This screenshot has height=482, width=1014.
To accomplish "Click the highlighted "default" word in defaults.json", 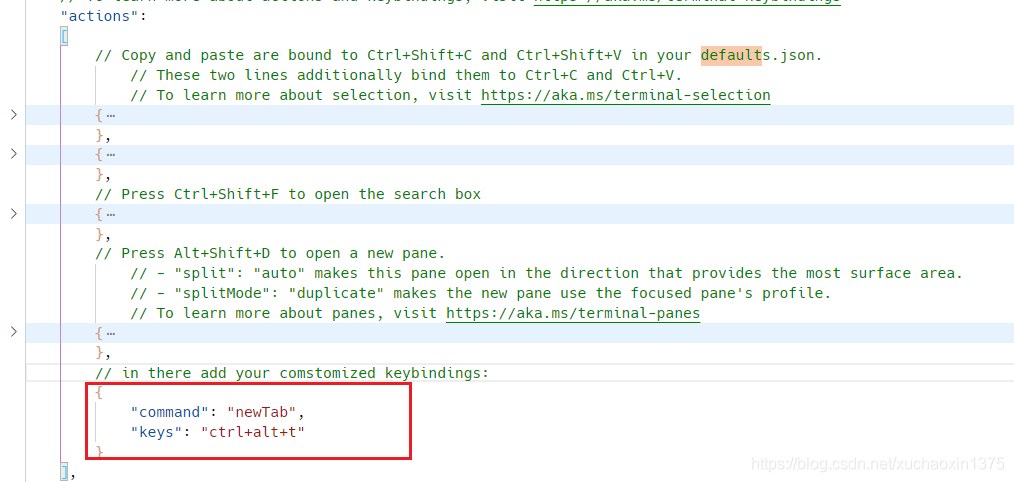I will pyautogui.click(x=731, y=55).
